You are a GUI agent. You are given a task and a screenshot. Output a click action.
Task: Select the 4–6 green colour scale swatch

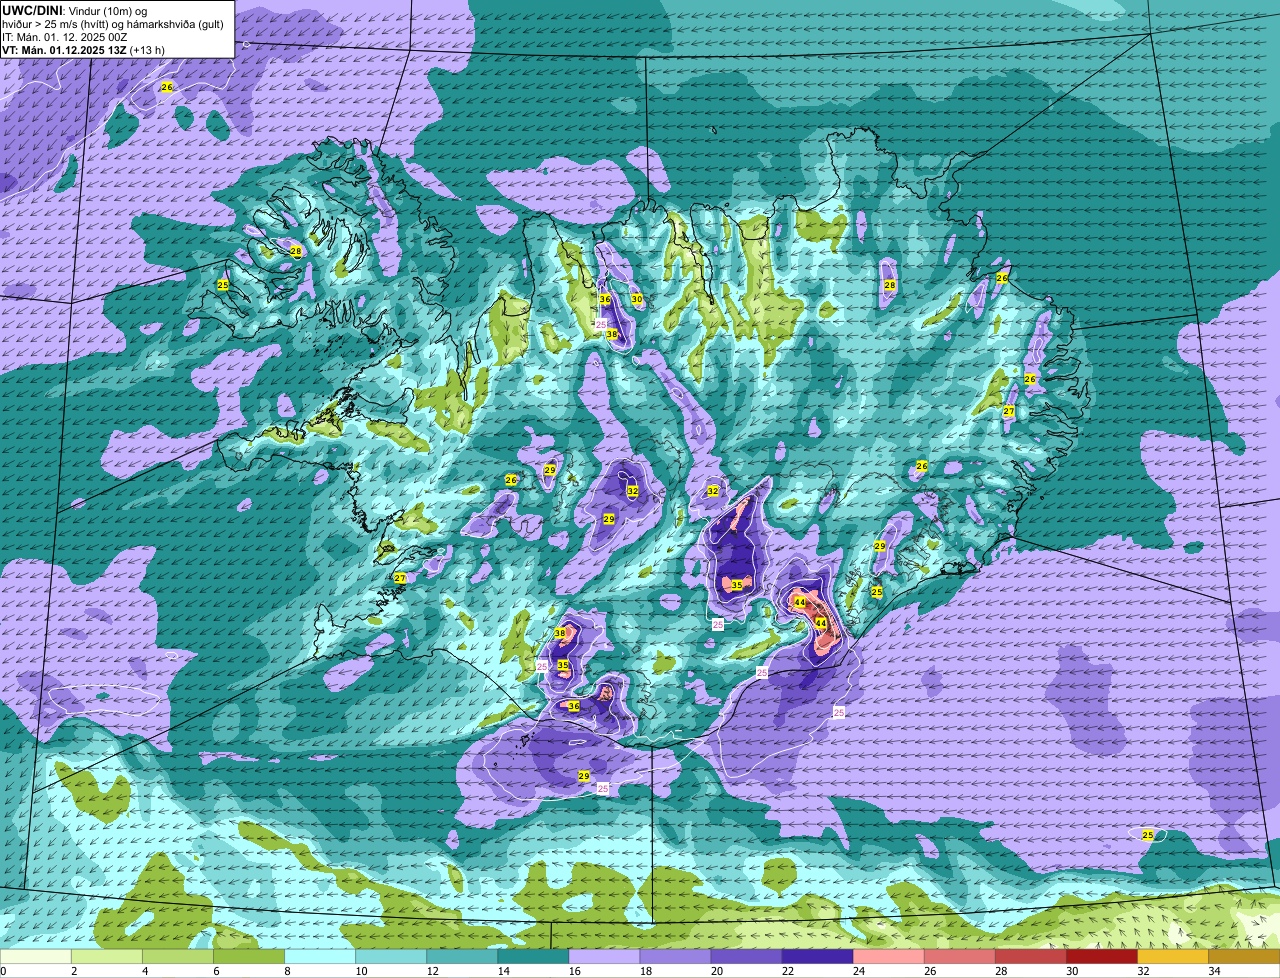[x=178, y=956]
